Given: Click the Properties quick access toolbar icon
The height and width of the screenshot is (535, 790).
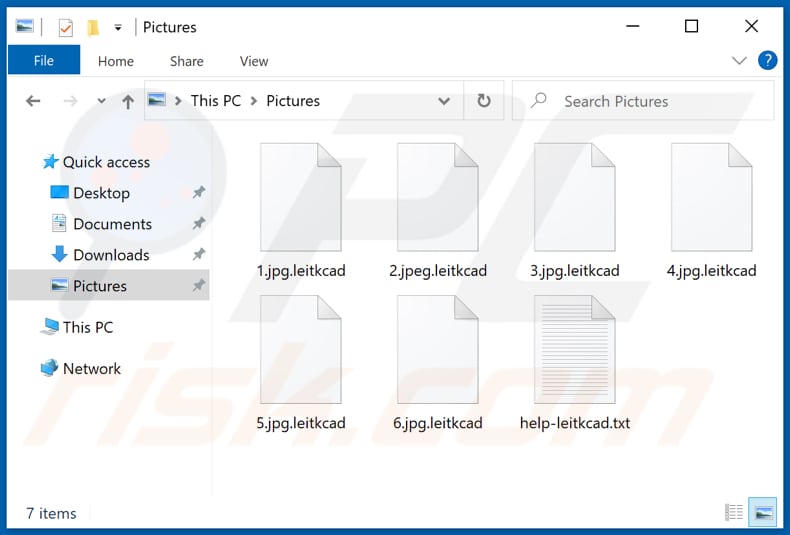Looking at the screenshot, I should pos(67,27).
